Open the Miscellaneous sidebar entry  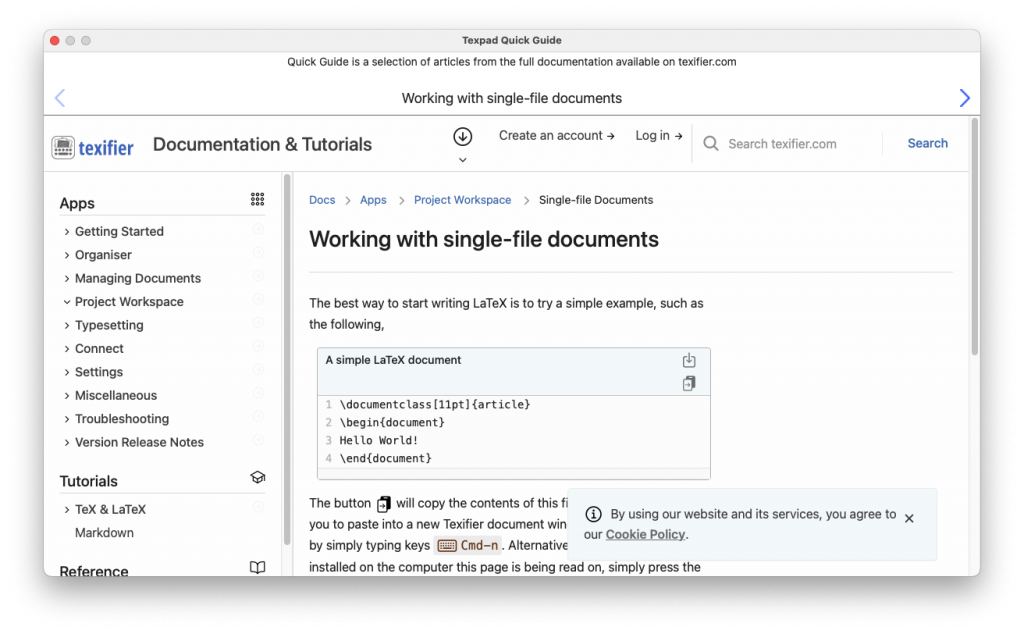point(116,396)
